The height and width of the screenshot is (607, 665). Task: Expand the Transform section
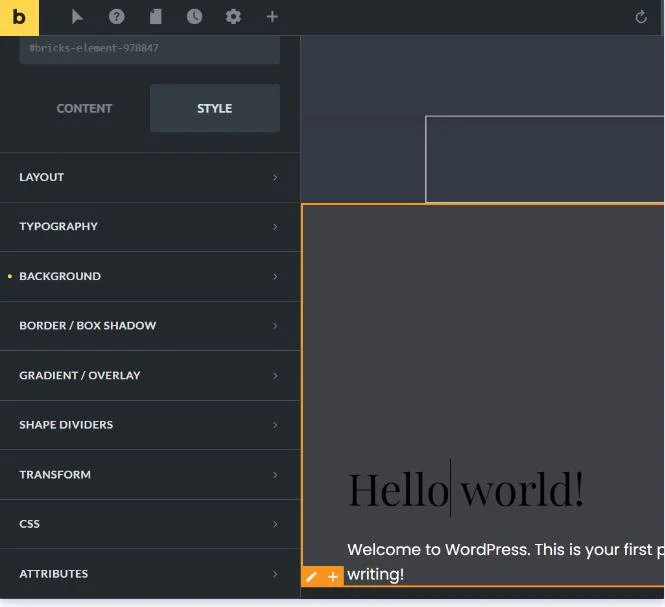coord(150,475)
